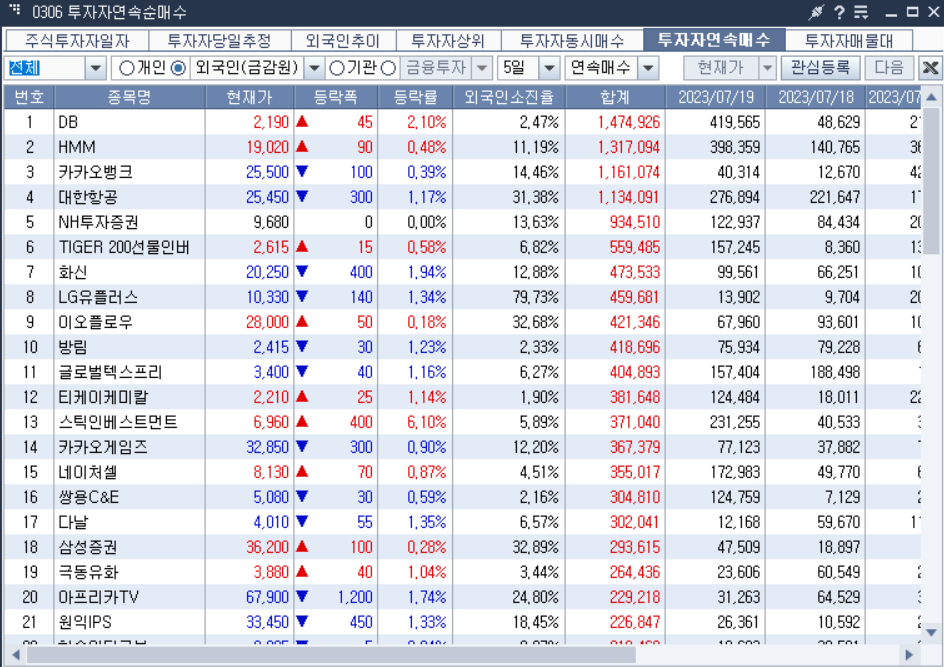The image size is (944, 667).
Task: Click the 번호 column header
Action: pos(29,97)
